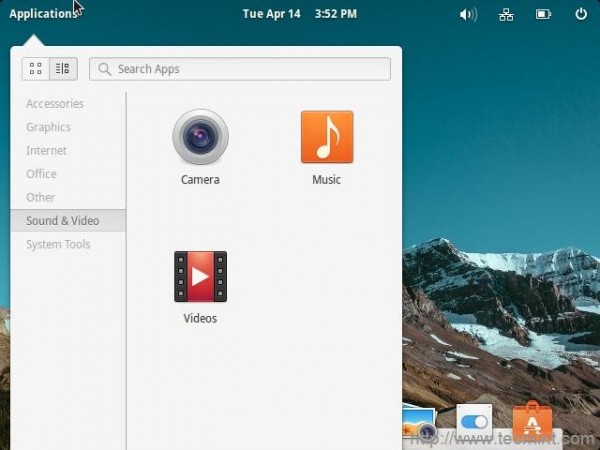600x450 pixels.
Task: Select the System Tools category
Action: (58, 244)
